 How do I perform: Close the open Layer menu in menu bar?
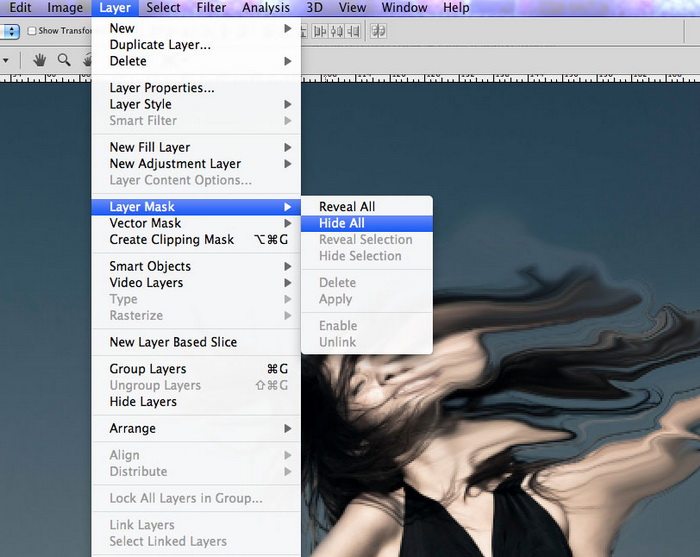click(x=115, y=8)
